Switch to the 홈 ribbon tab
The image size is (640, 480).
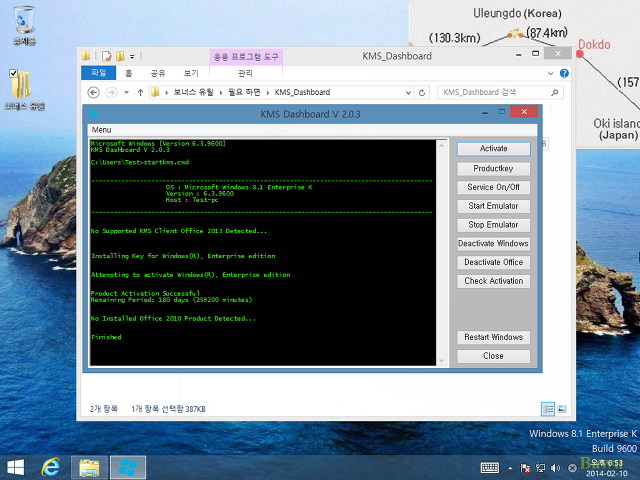(129, 73)
